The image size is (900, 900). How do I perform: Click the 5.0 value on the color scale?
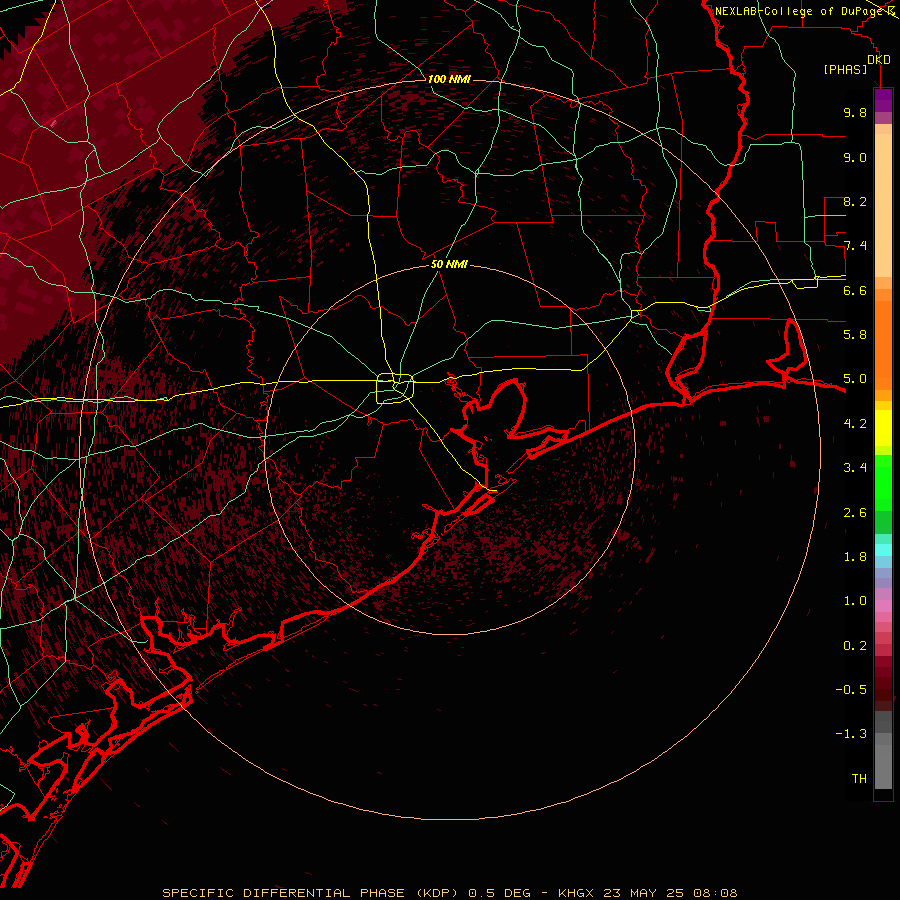click(855, 379)
